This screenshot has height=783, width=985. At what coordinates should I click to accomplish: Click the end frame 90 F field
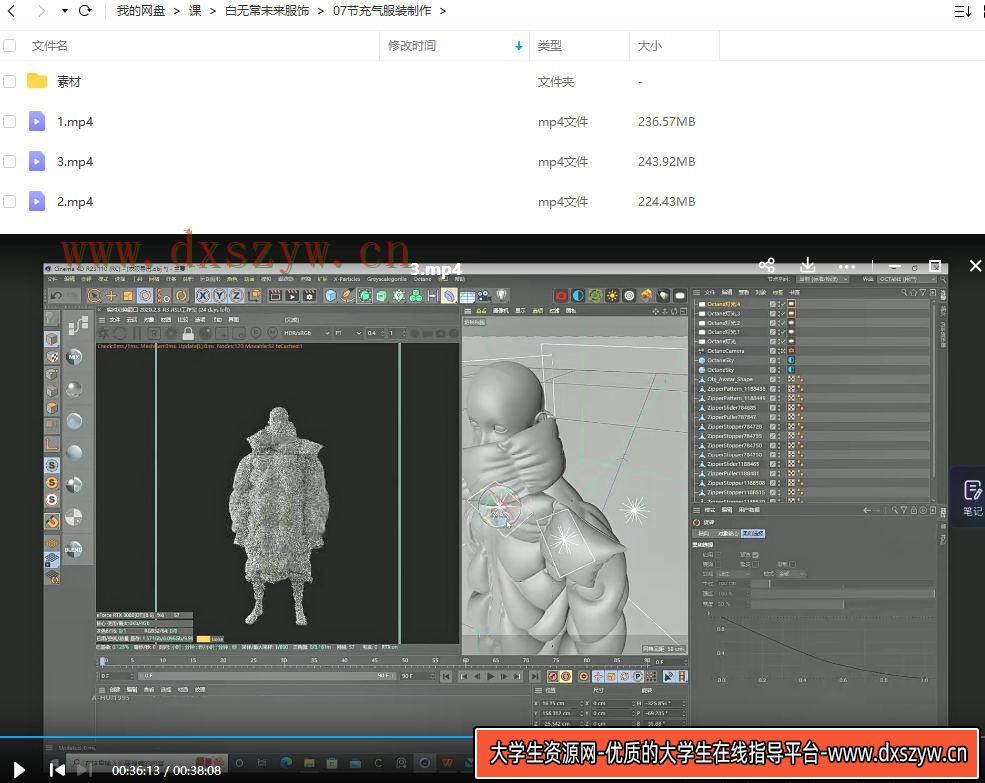[x=417, y=676]
